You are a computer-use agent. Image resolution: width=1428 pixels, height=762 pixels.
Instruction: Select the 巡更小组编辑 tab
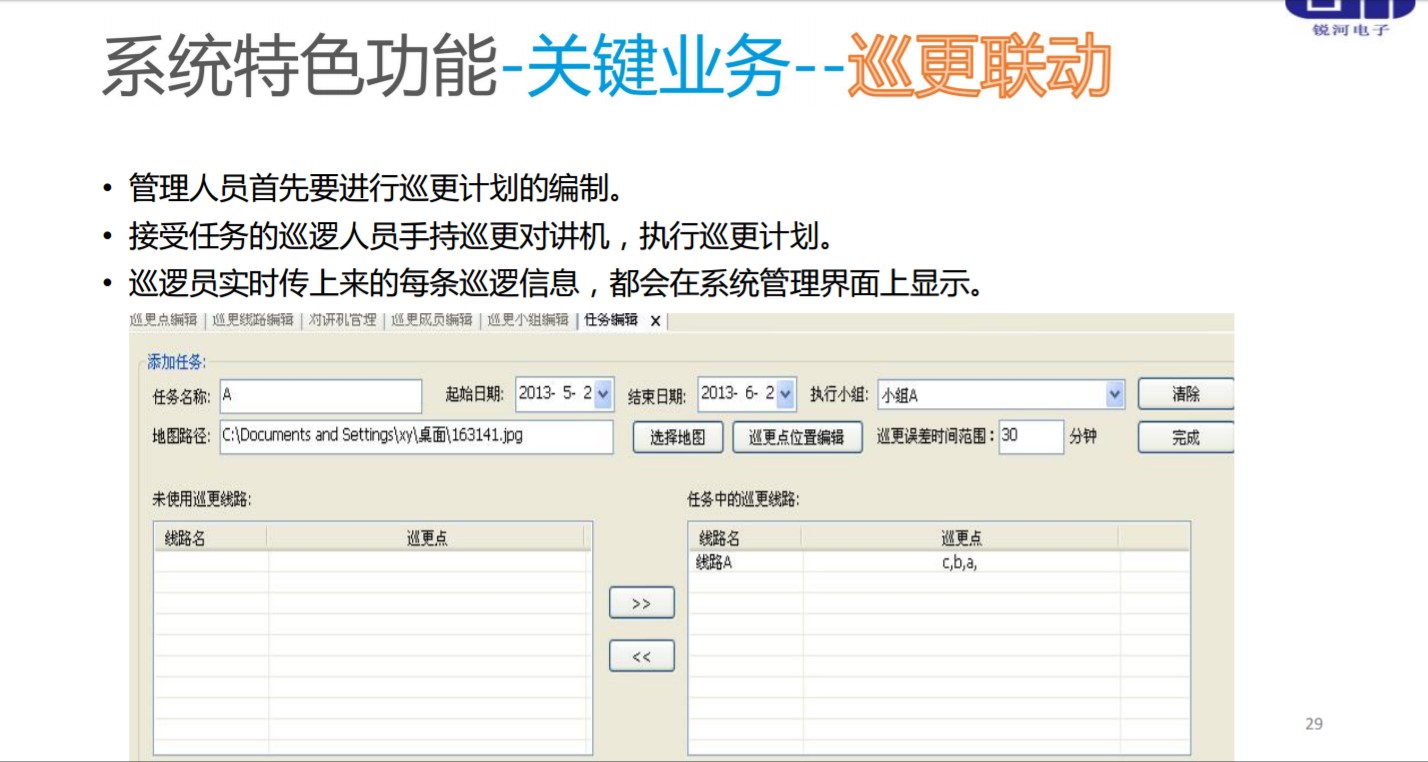click(528, 321)
